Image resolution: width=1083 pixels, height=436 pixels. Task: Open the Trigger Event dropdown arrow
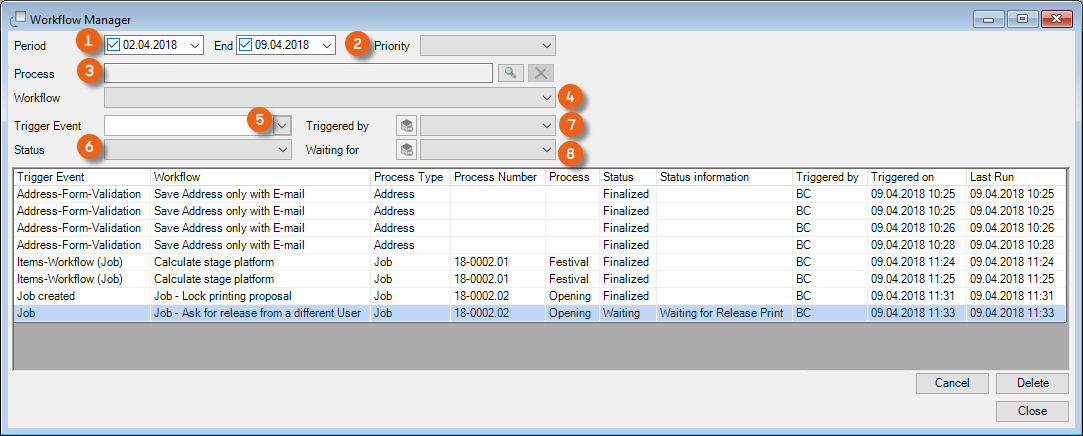[282, 125]
